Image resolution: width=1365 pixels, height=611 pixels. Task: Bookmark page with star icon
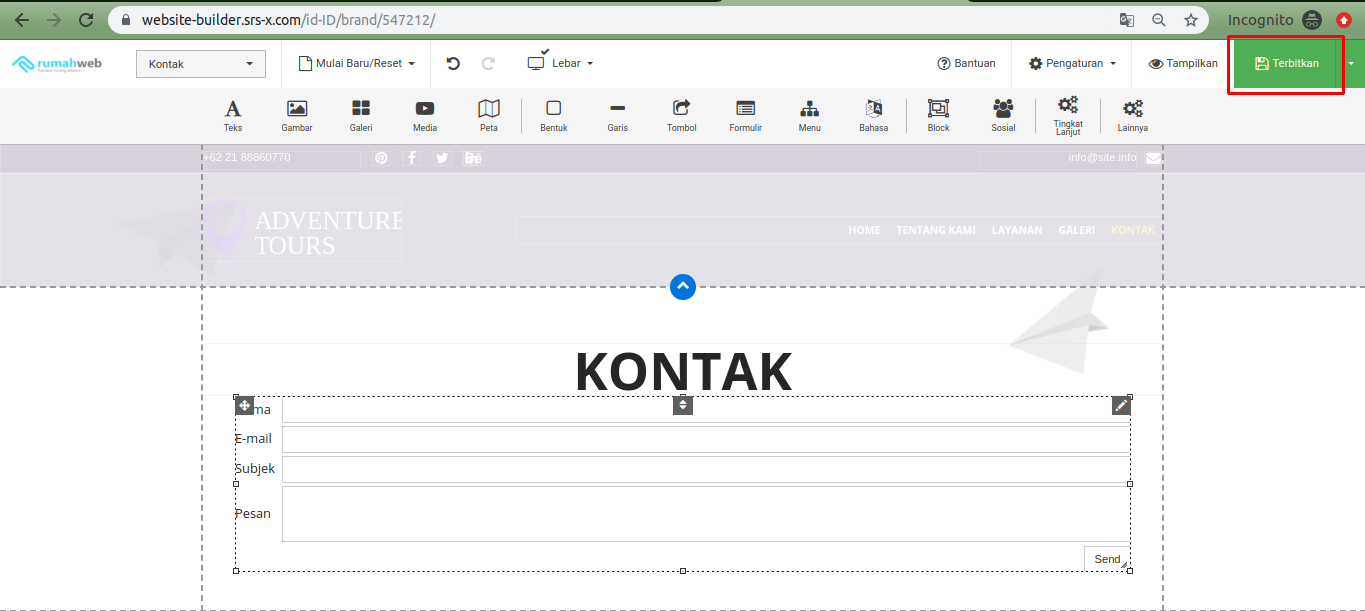click(x=1190, y=19)
